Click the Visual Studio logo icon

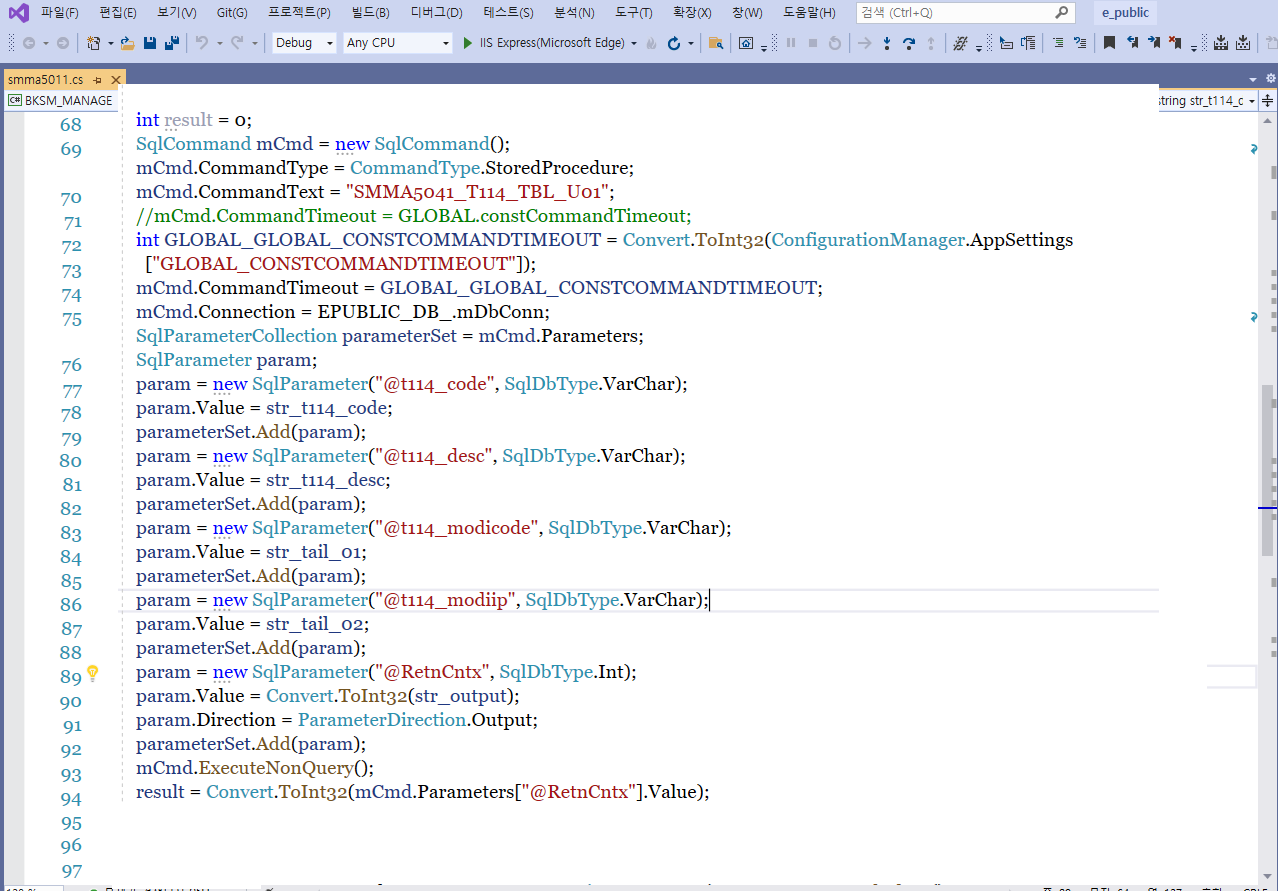18,13
